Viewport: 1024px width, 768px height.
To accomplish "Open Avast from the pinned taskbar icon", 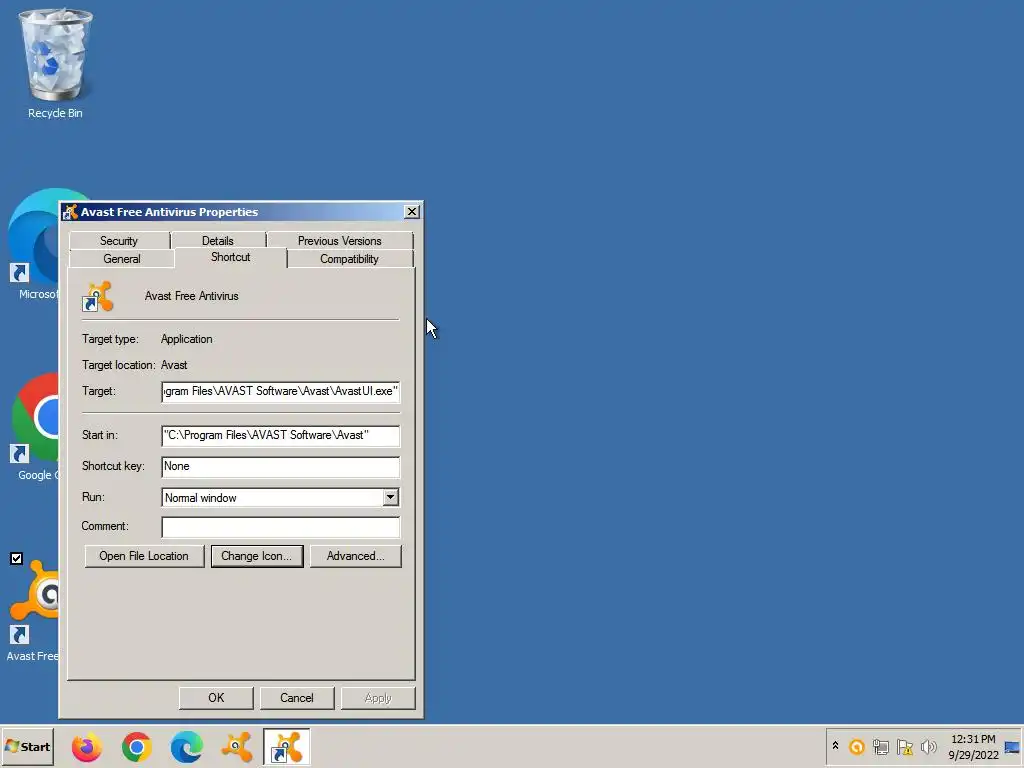I will point(236,747).
